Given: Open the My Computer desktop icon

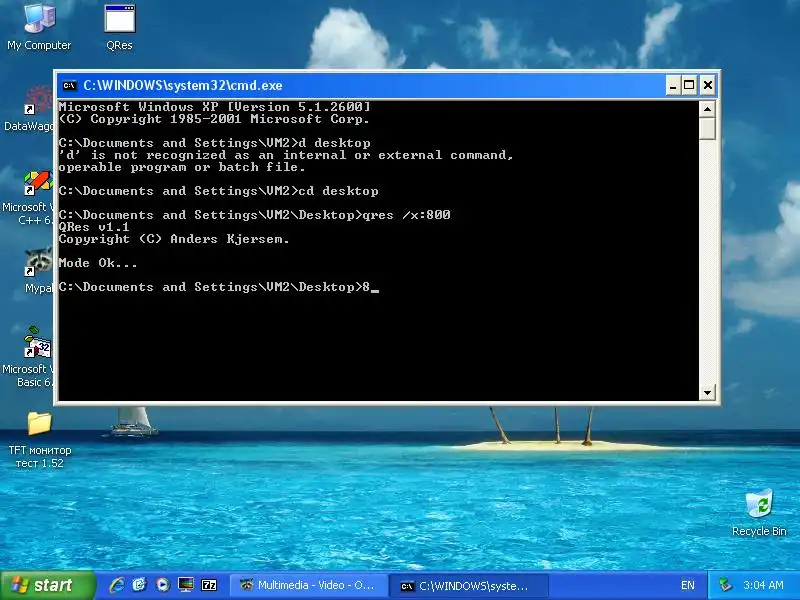Looking at the screenshot, I should (x=39, y=27).
